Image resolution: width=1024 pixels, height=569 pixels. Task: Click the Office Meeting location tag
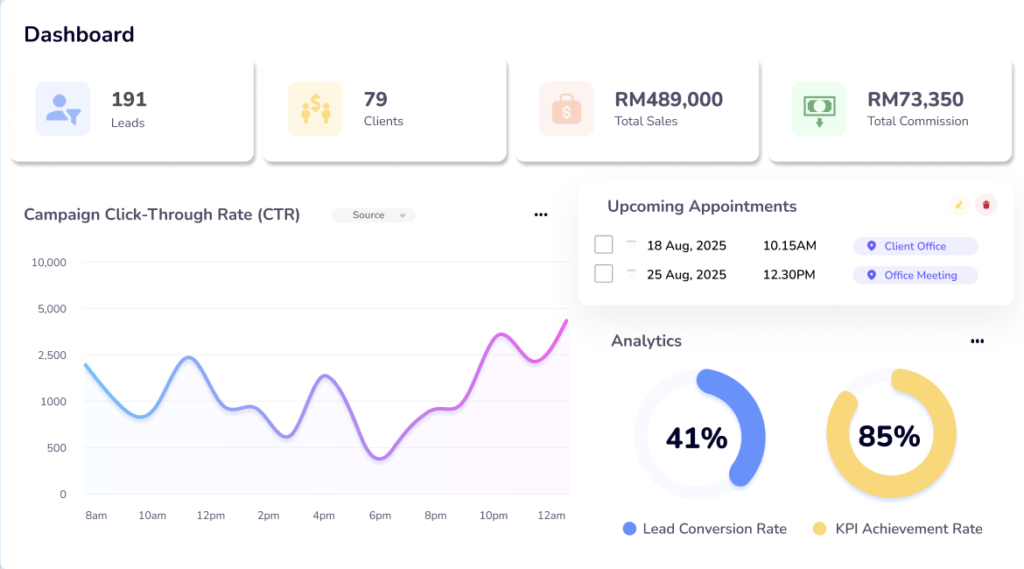914,275
